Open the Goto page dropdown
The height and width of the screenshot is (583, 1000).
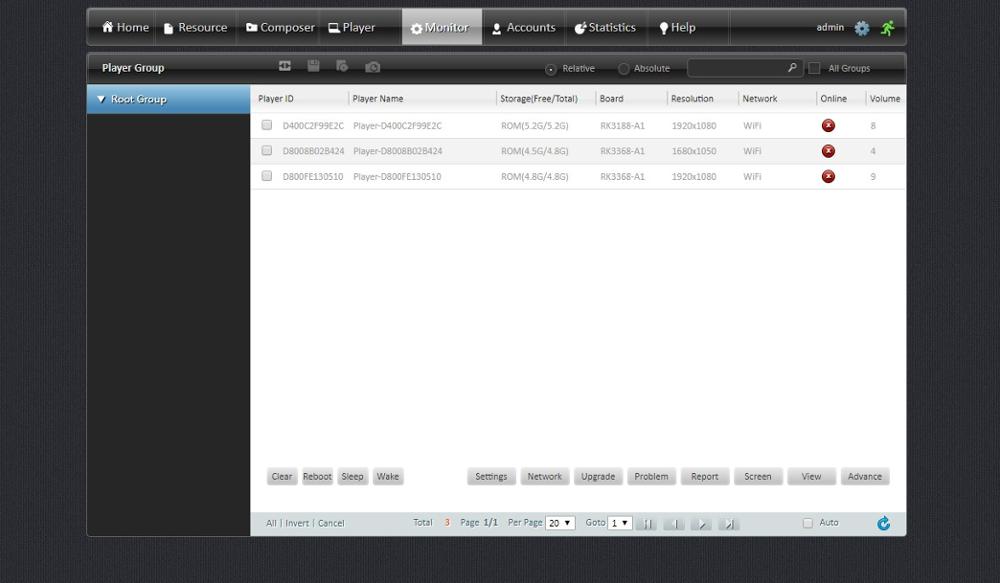(x=619, y=523)
